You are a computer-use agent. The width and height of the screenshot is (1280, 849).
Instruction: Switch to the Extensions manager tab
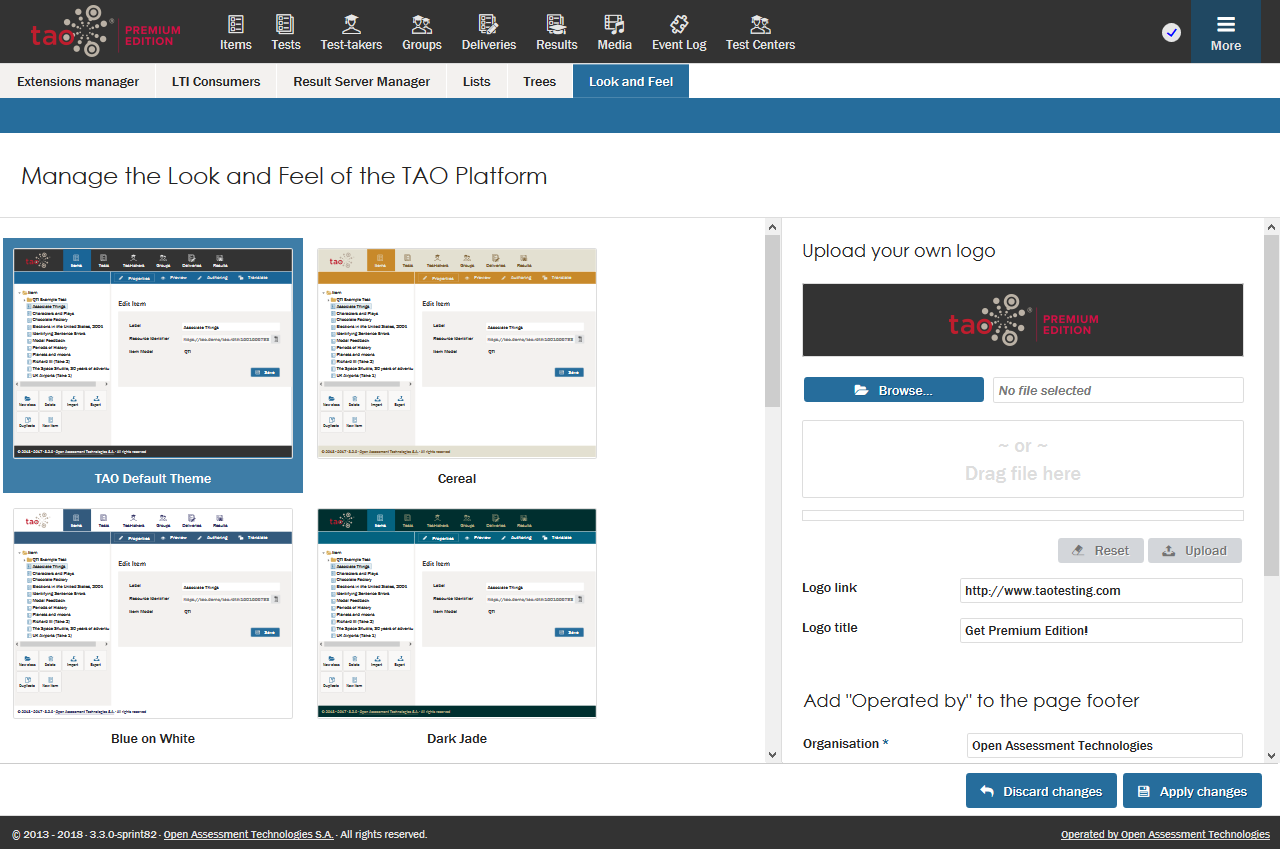click(78, 82)
